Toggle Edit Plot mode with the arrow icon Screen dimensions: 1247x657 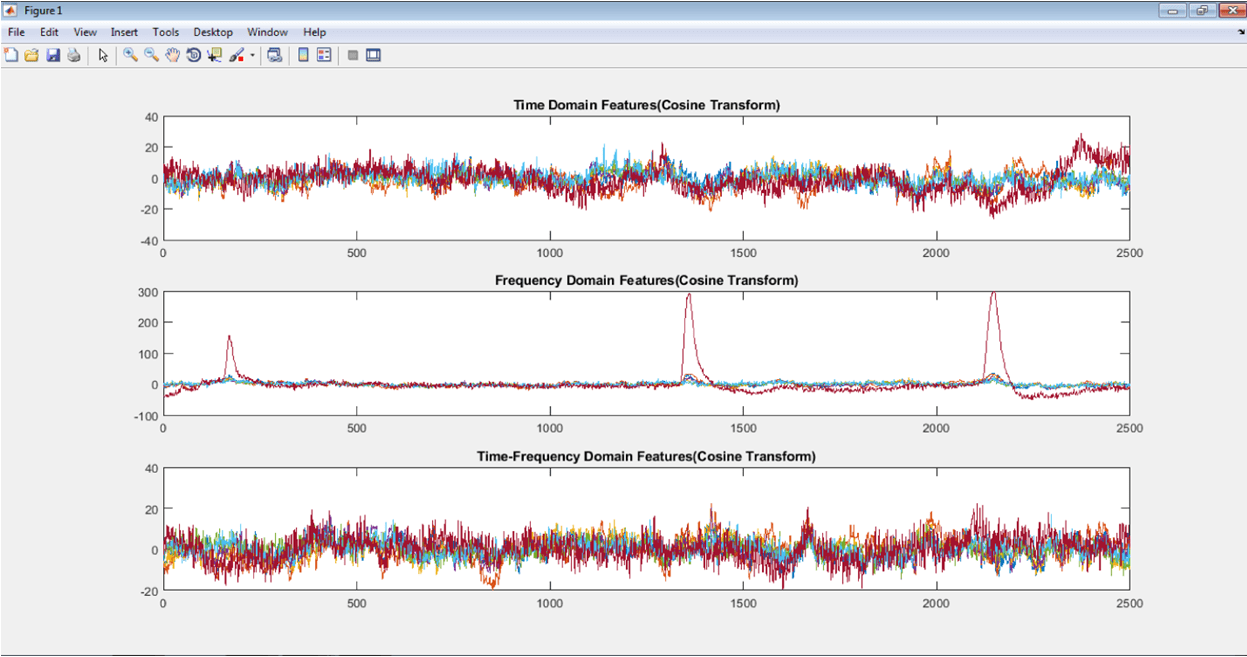[x=103, y=55]
